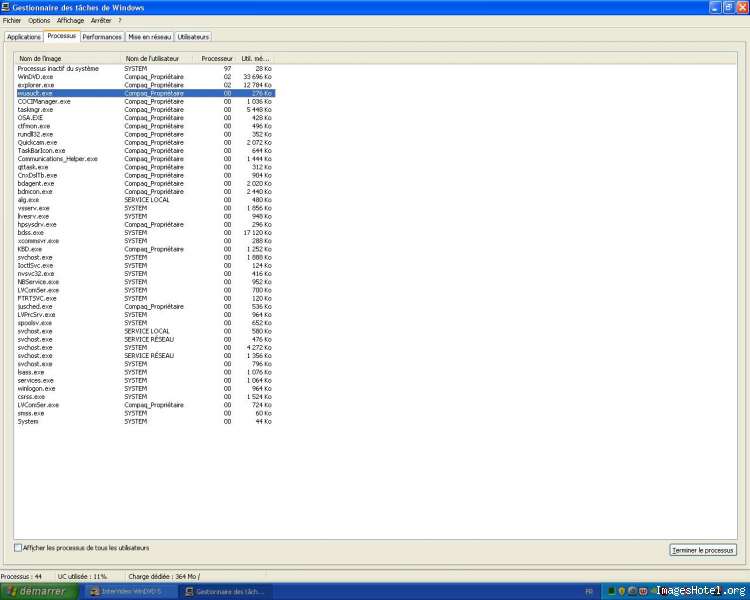Sort by Util. mé... memory column
Viewport: 750px width, 600px height.
pyautogui.click(x=255, y=58)
